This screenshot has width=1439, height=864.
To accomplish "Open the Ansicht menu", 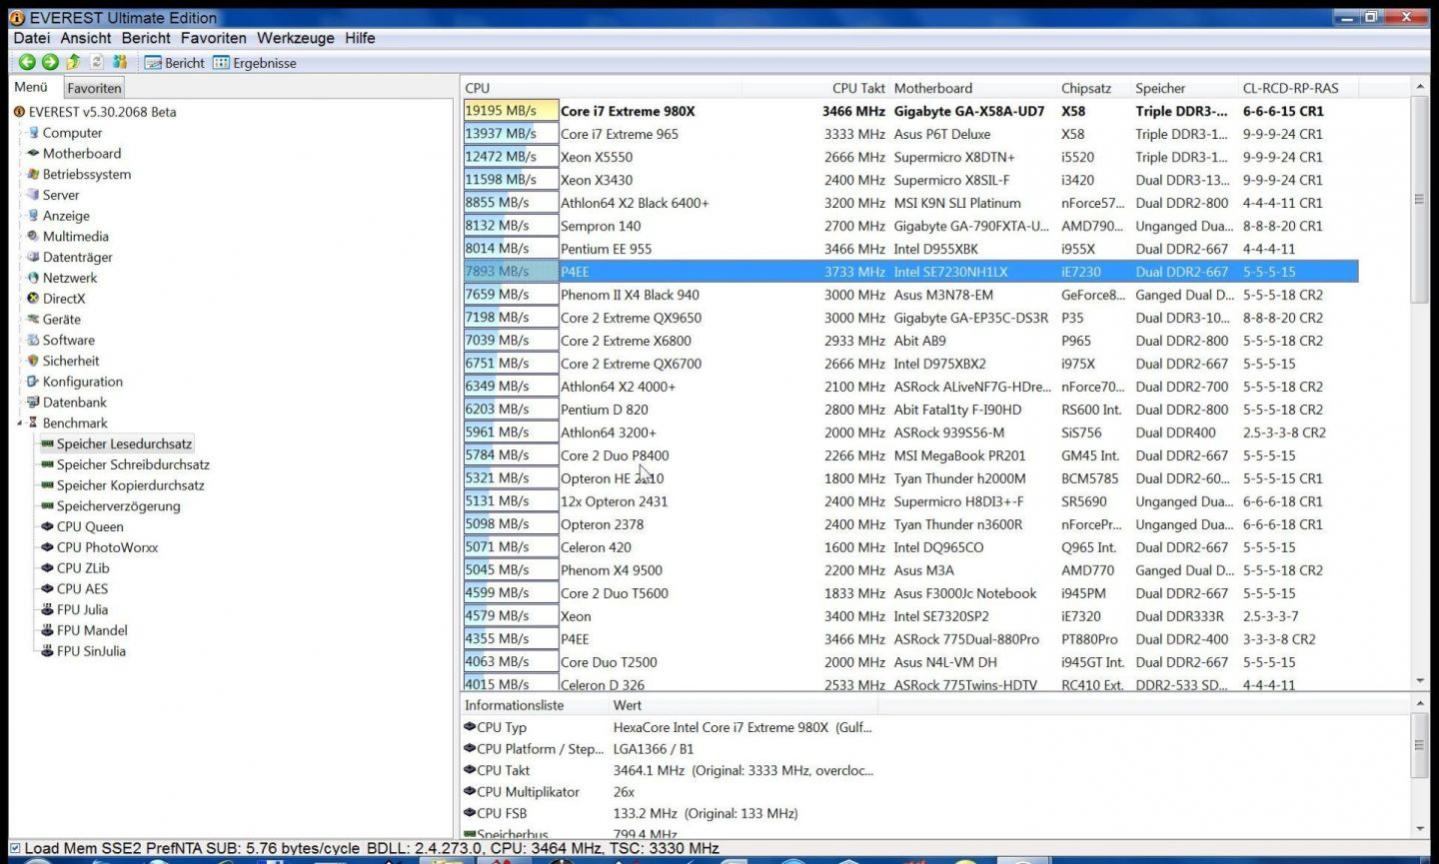I will 86,38.
